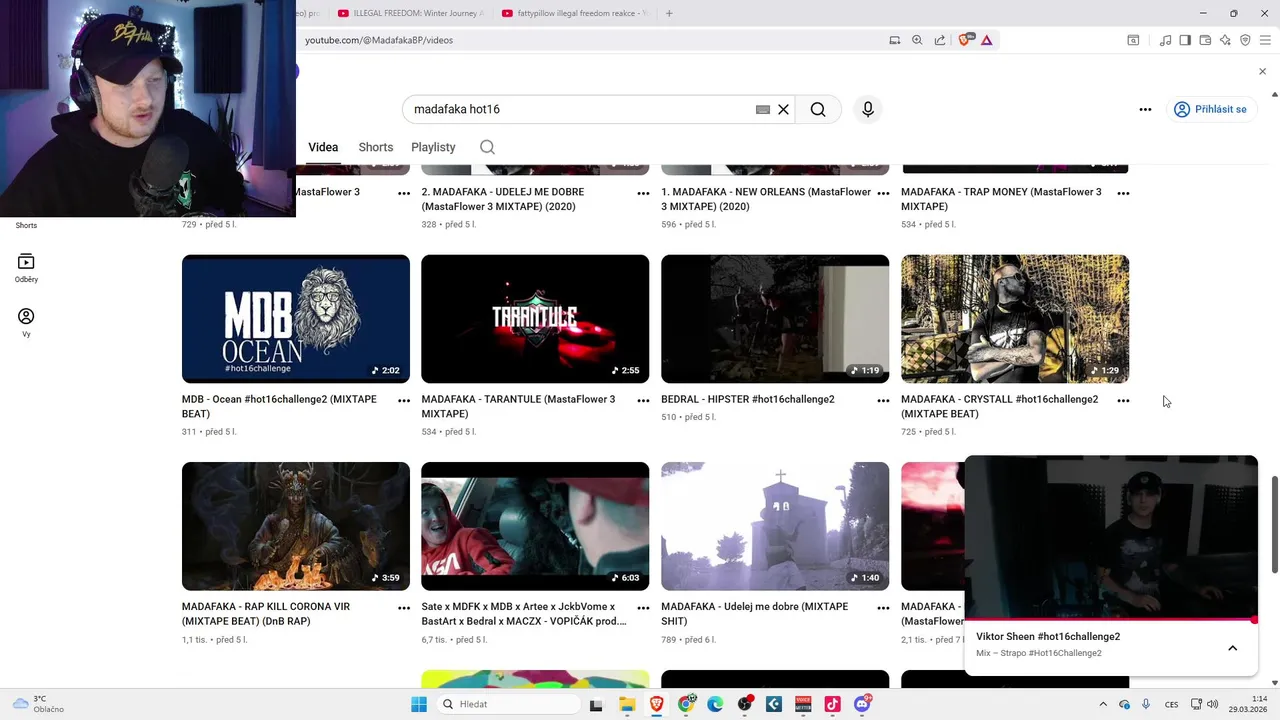Click the zoom magnifier icon in address bar

click(917, 40)
